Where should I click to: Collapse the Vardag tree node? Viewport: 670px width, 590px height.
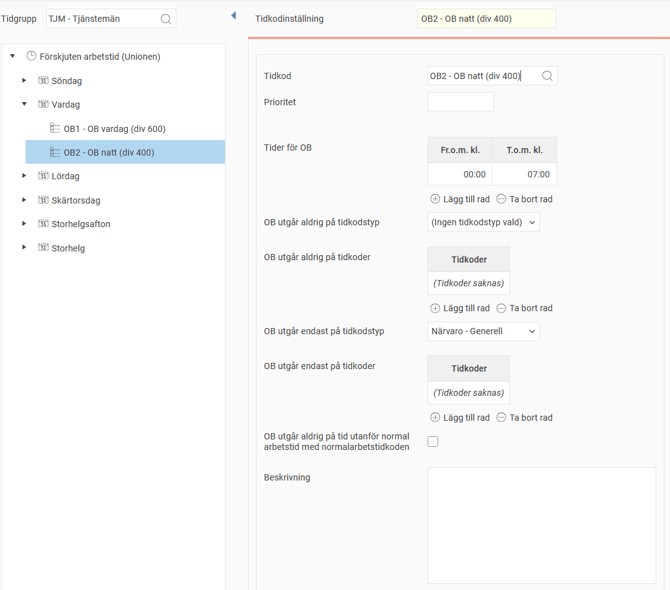click(25, 104)
